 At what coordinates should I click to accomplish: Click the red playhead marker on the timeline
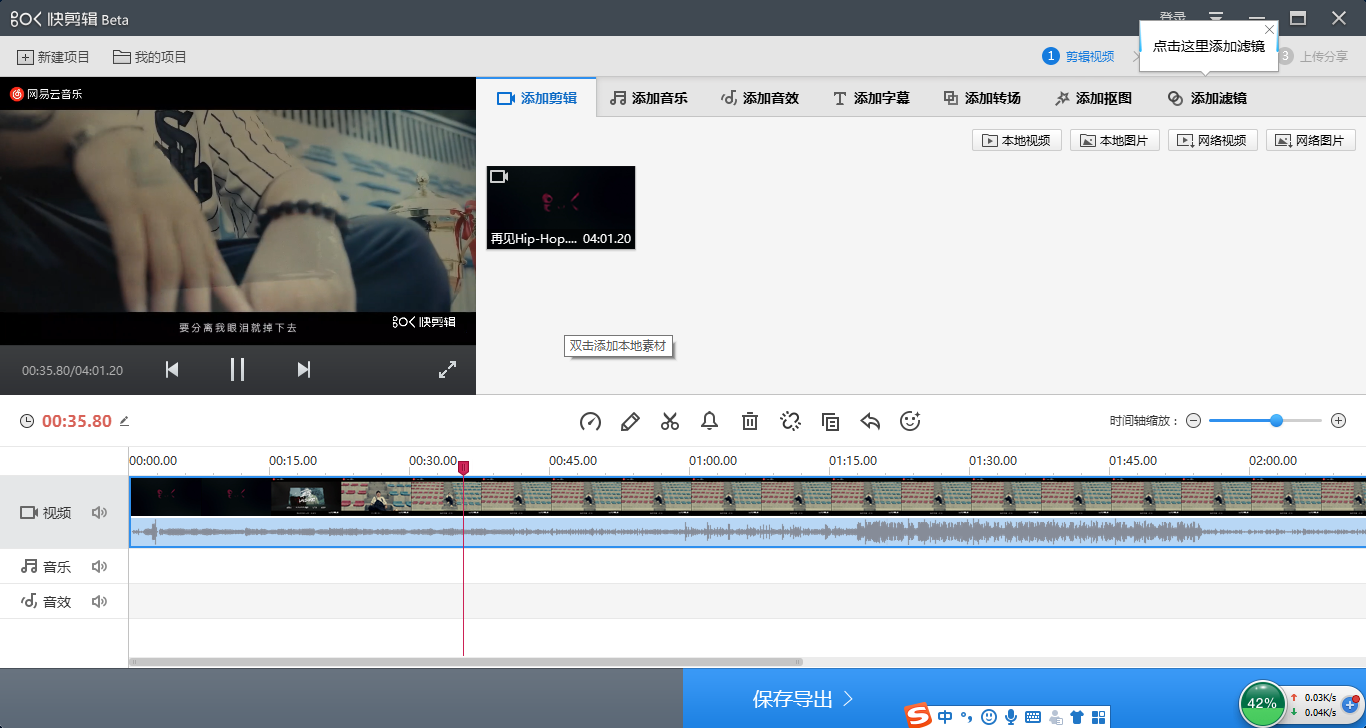[463, 467]
